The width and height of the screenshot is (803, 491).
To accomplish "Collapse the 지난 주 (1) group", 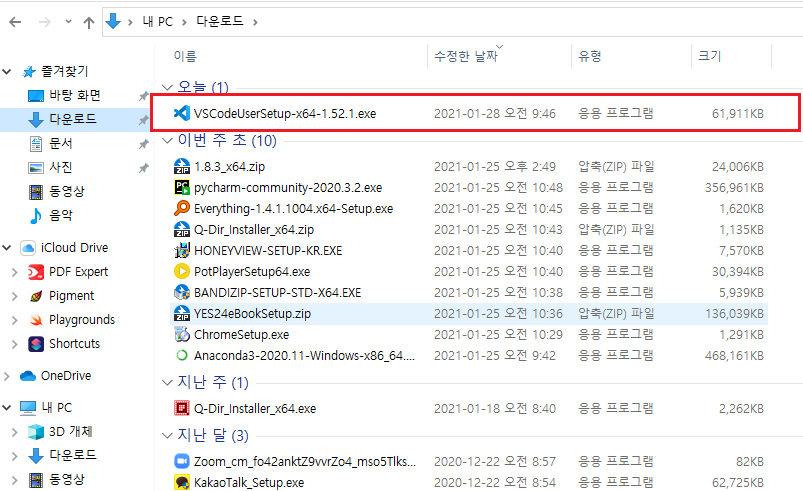I will tap(167, 382).
